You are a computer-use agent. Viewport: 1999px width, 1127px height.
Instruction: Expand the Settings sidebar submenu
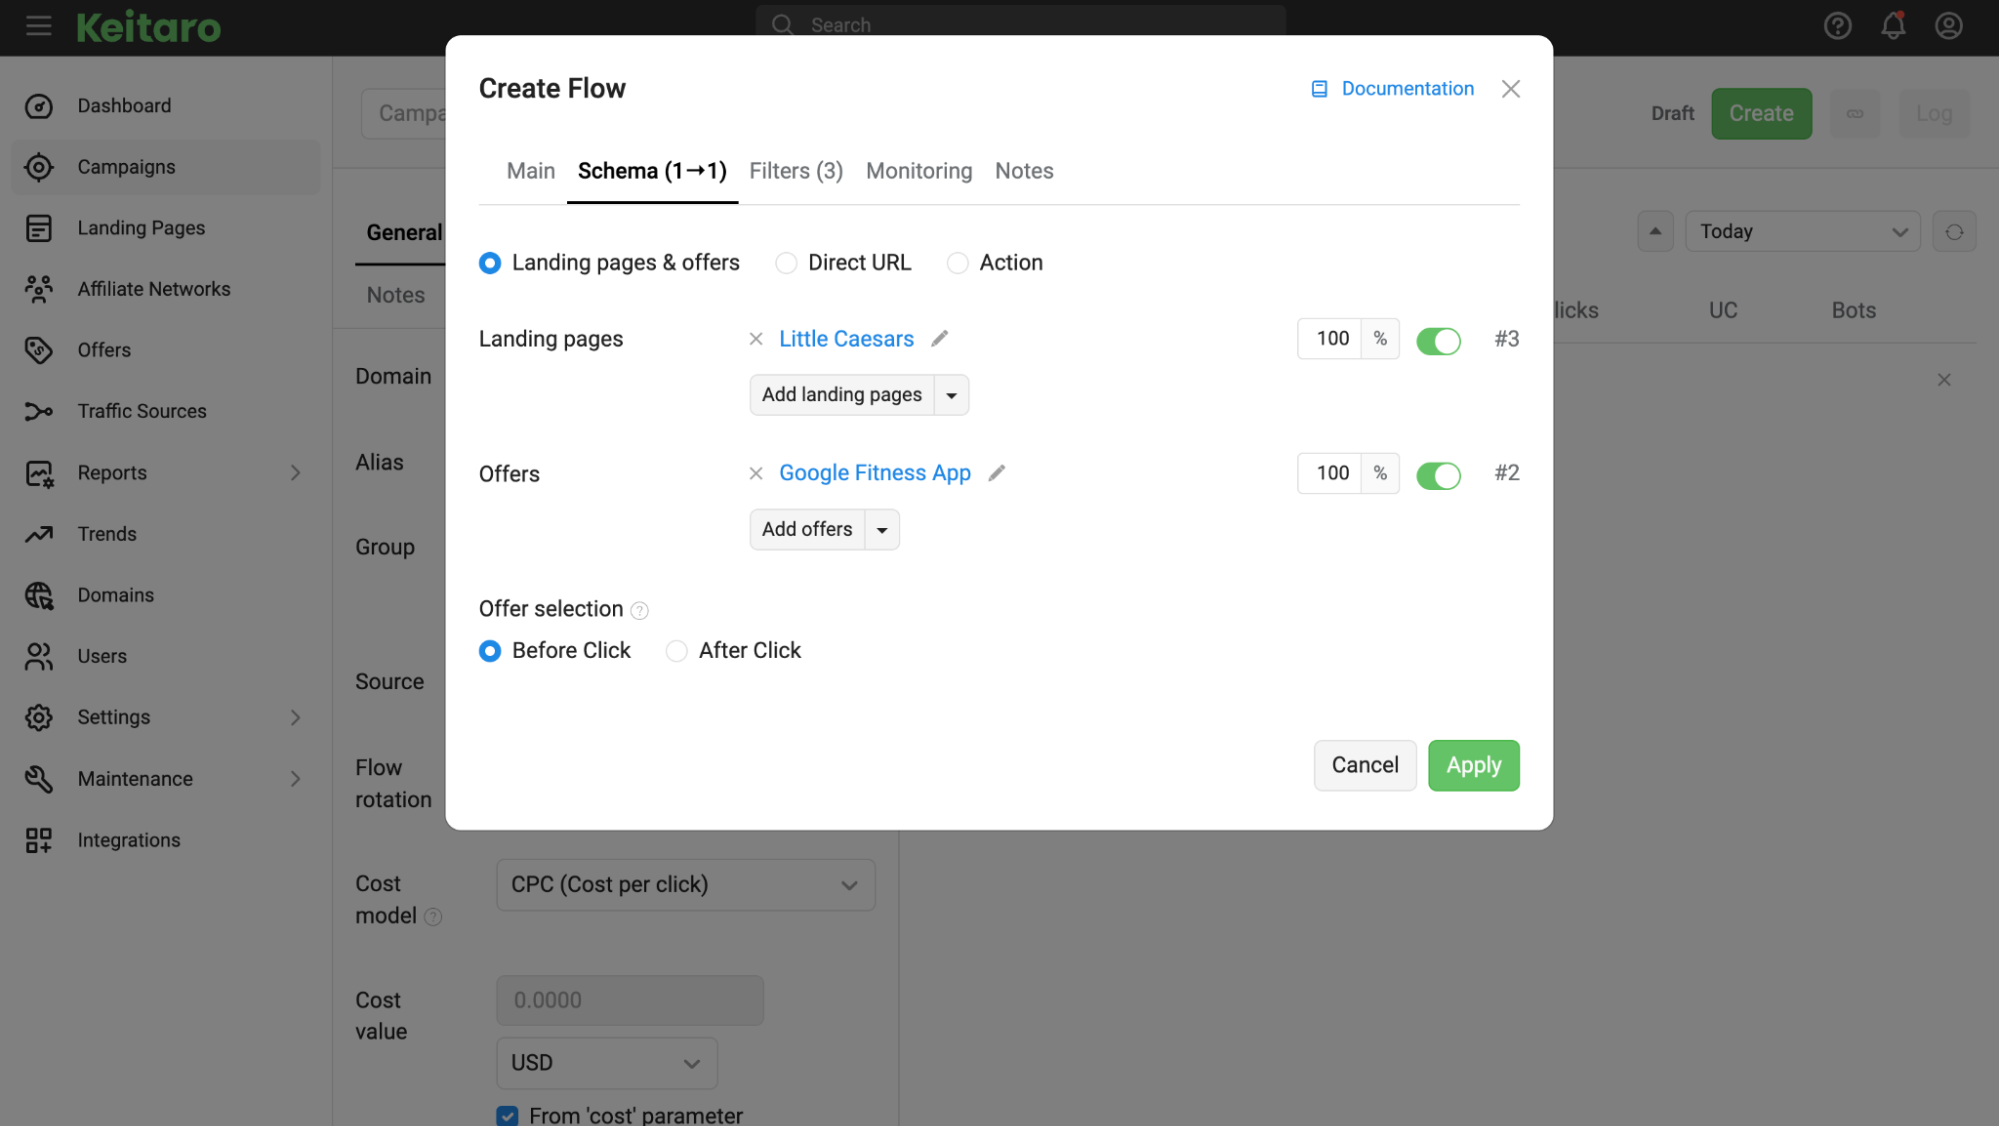pyautogui.click(x=295, y=718)
